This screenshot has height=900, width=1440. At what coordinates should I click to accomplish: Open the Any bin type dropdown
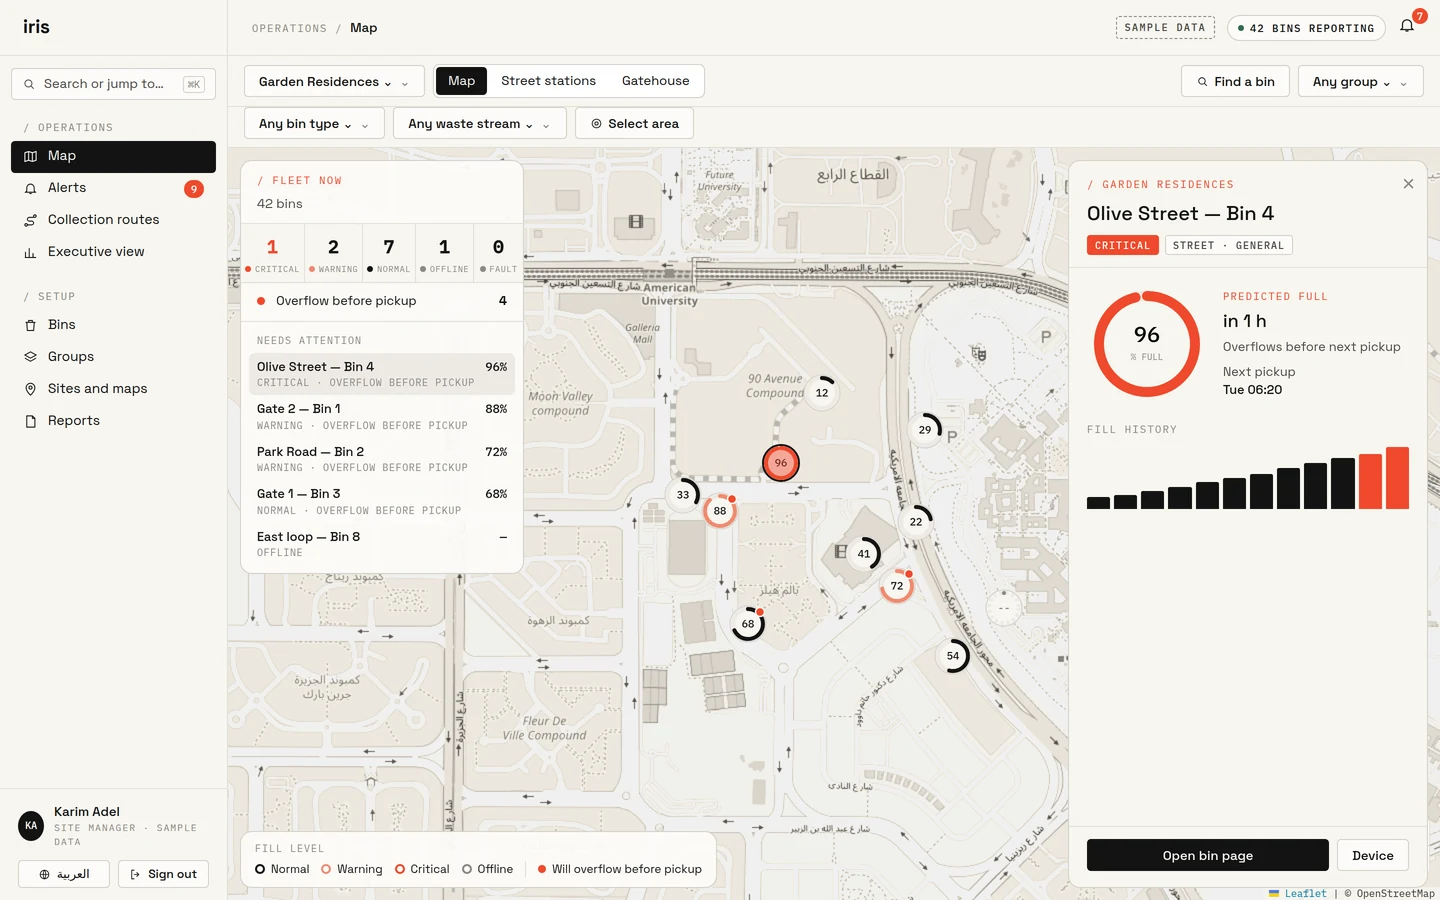[314, 124]
